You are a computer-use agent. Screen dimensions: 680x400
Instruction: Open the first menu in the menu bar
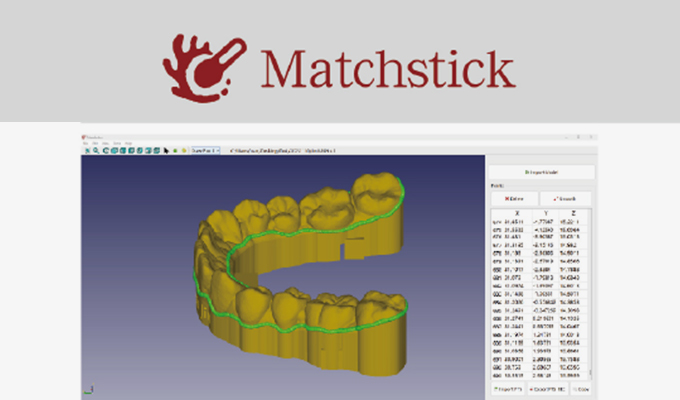point(86,143)
